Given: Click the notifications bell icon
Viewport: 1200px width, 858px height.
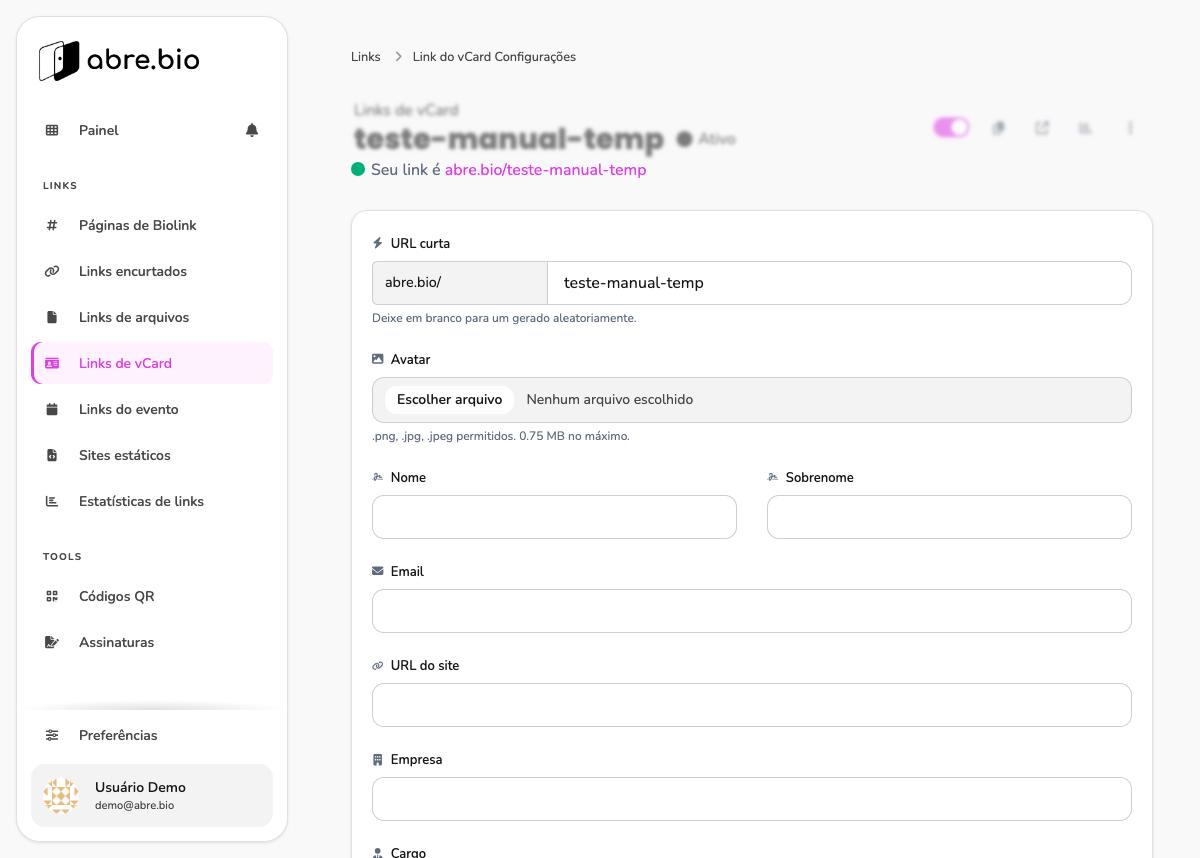Looking at the screenshot, I should (252, 130).
